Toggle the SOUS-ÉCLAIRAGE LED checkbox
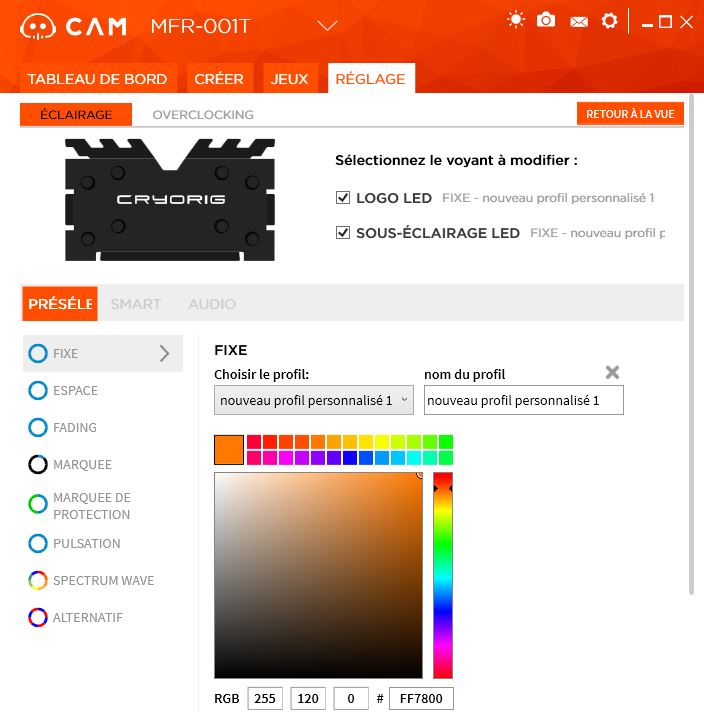 (x=343, y=232)
